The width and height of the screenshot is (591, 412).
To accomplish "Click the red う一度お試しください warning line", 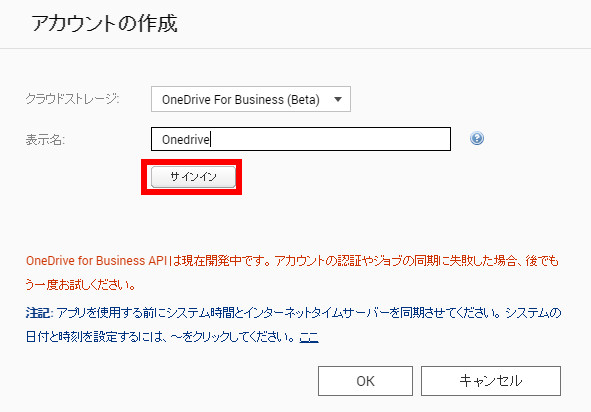I will coord(81,285).
